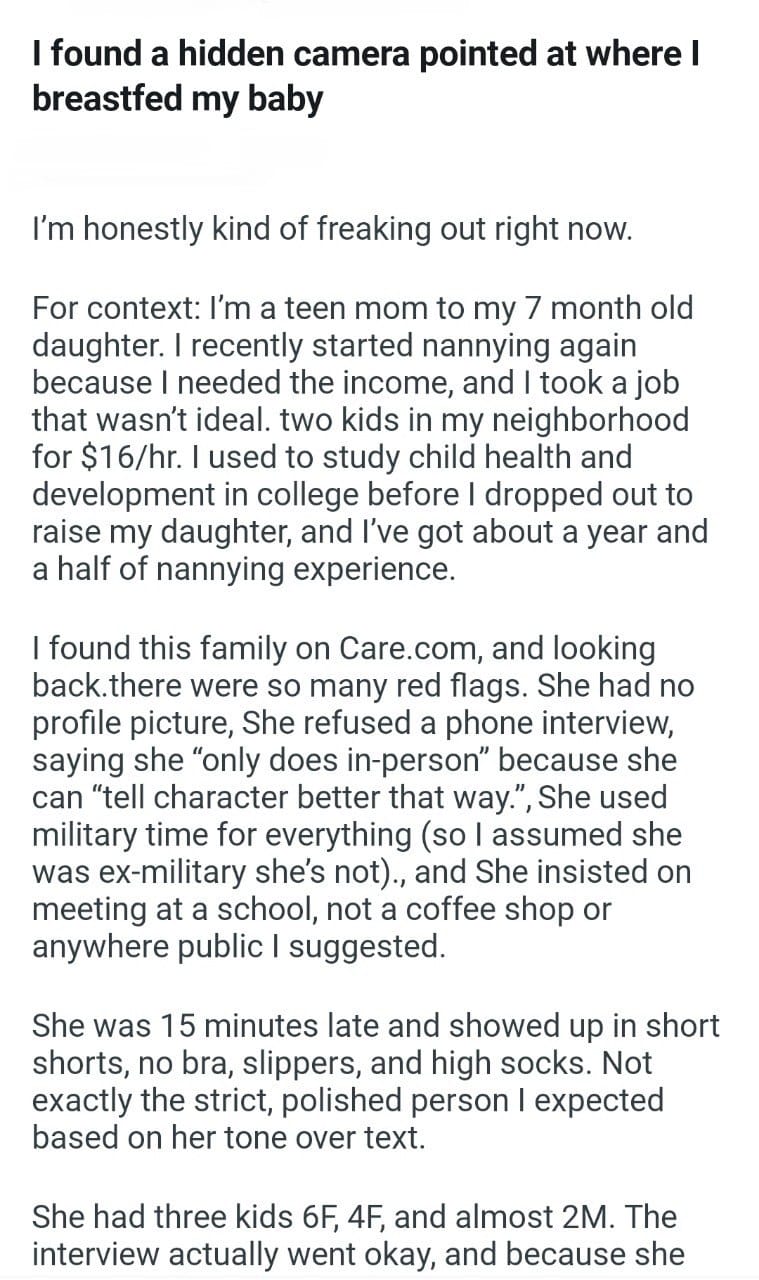Click the "$16/hr" pay rate text
This screenshot has height=1280, width=759.
(120, 456)
